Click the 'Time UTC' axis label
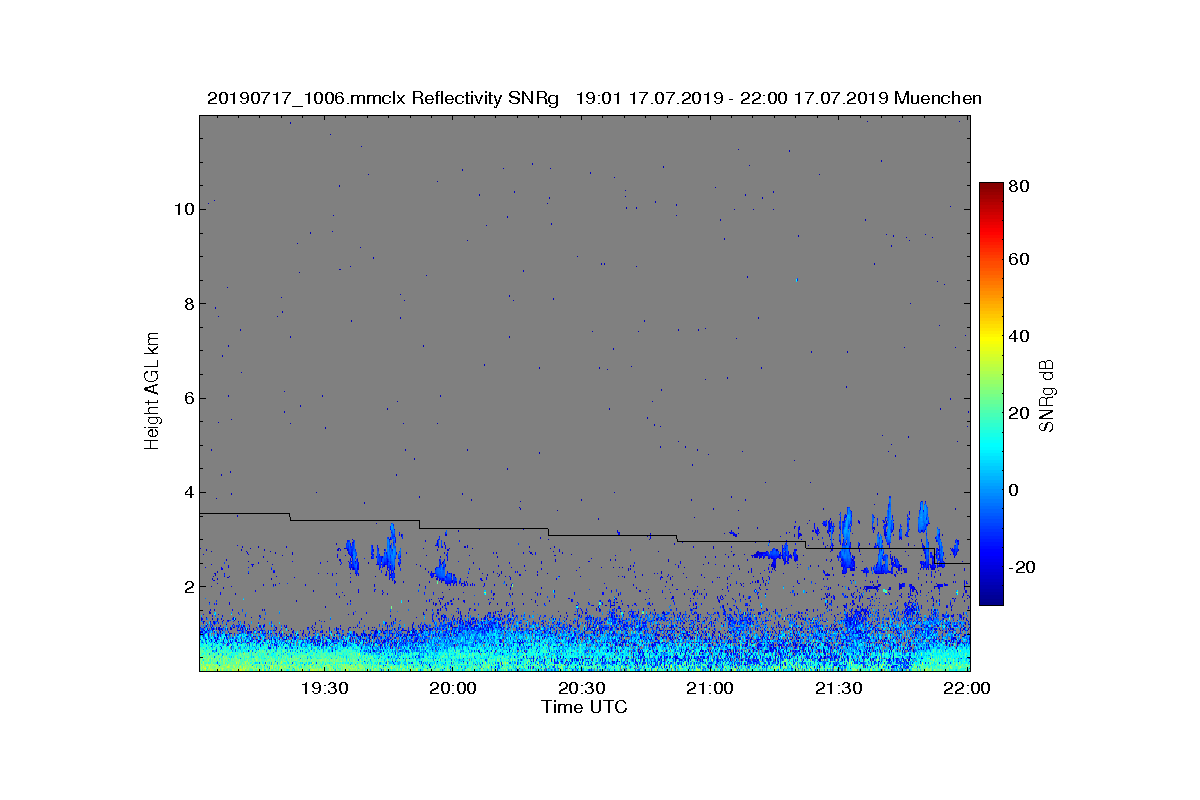 585,707
